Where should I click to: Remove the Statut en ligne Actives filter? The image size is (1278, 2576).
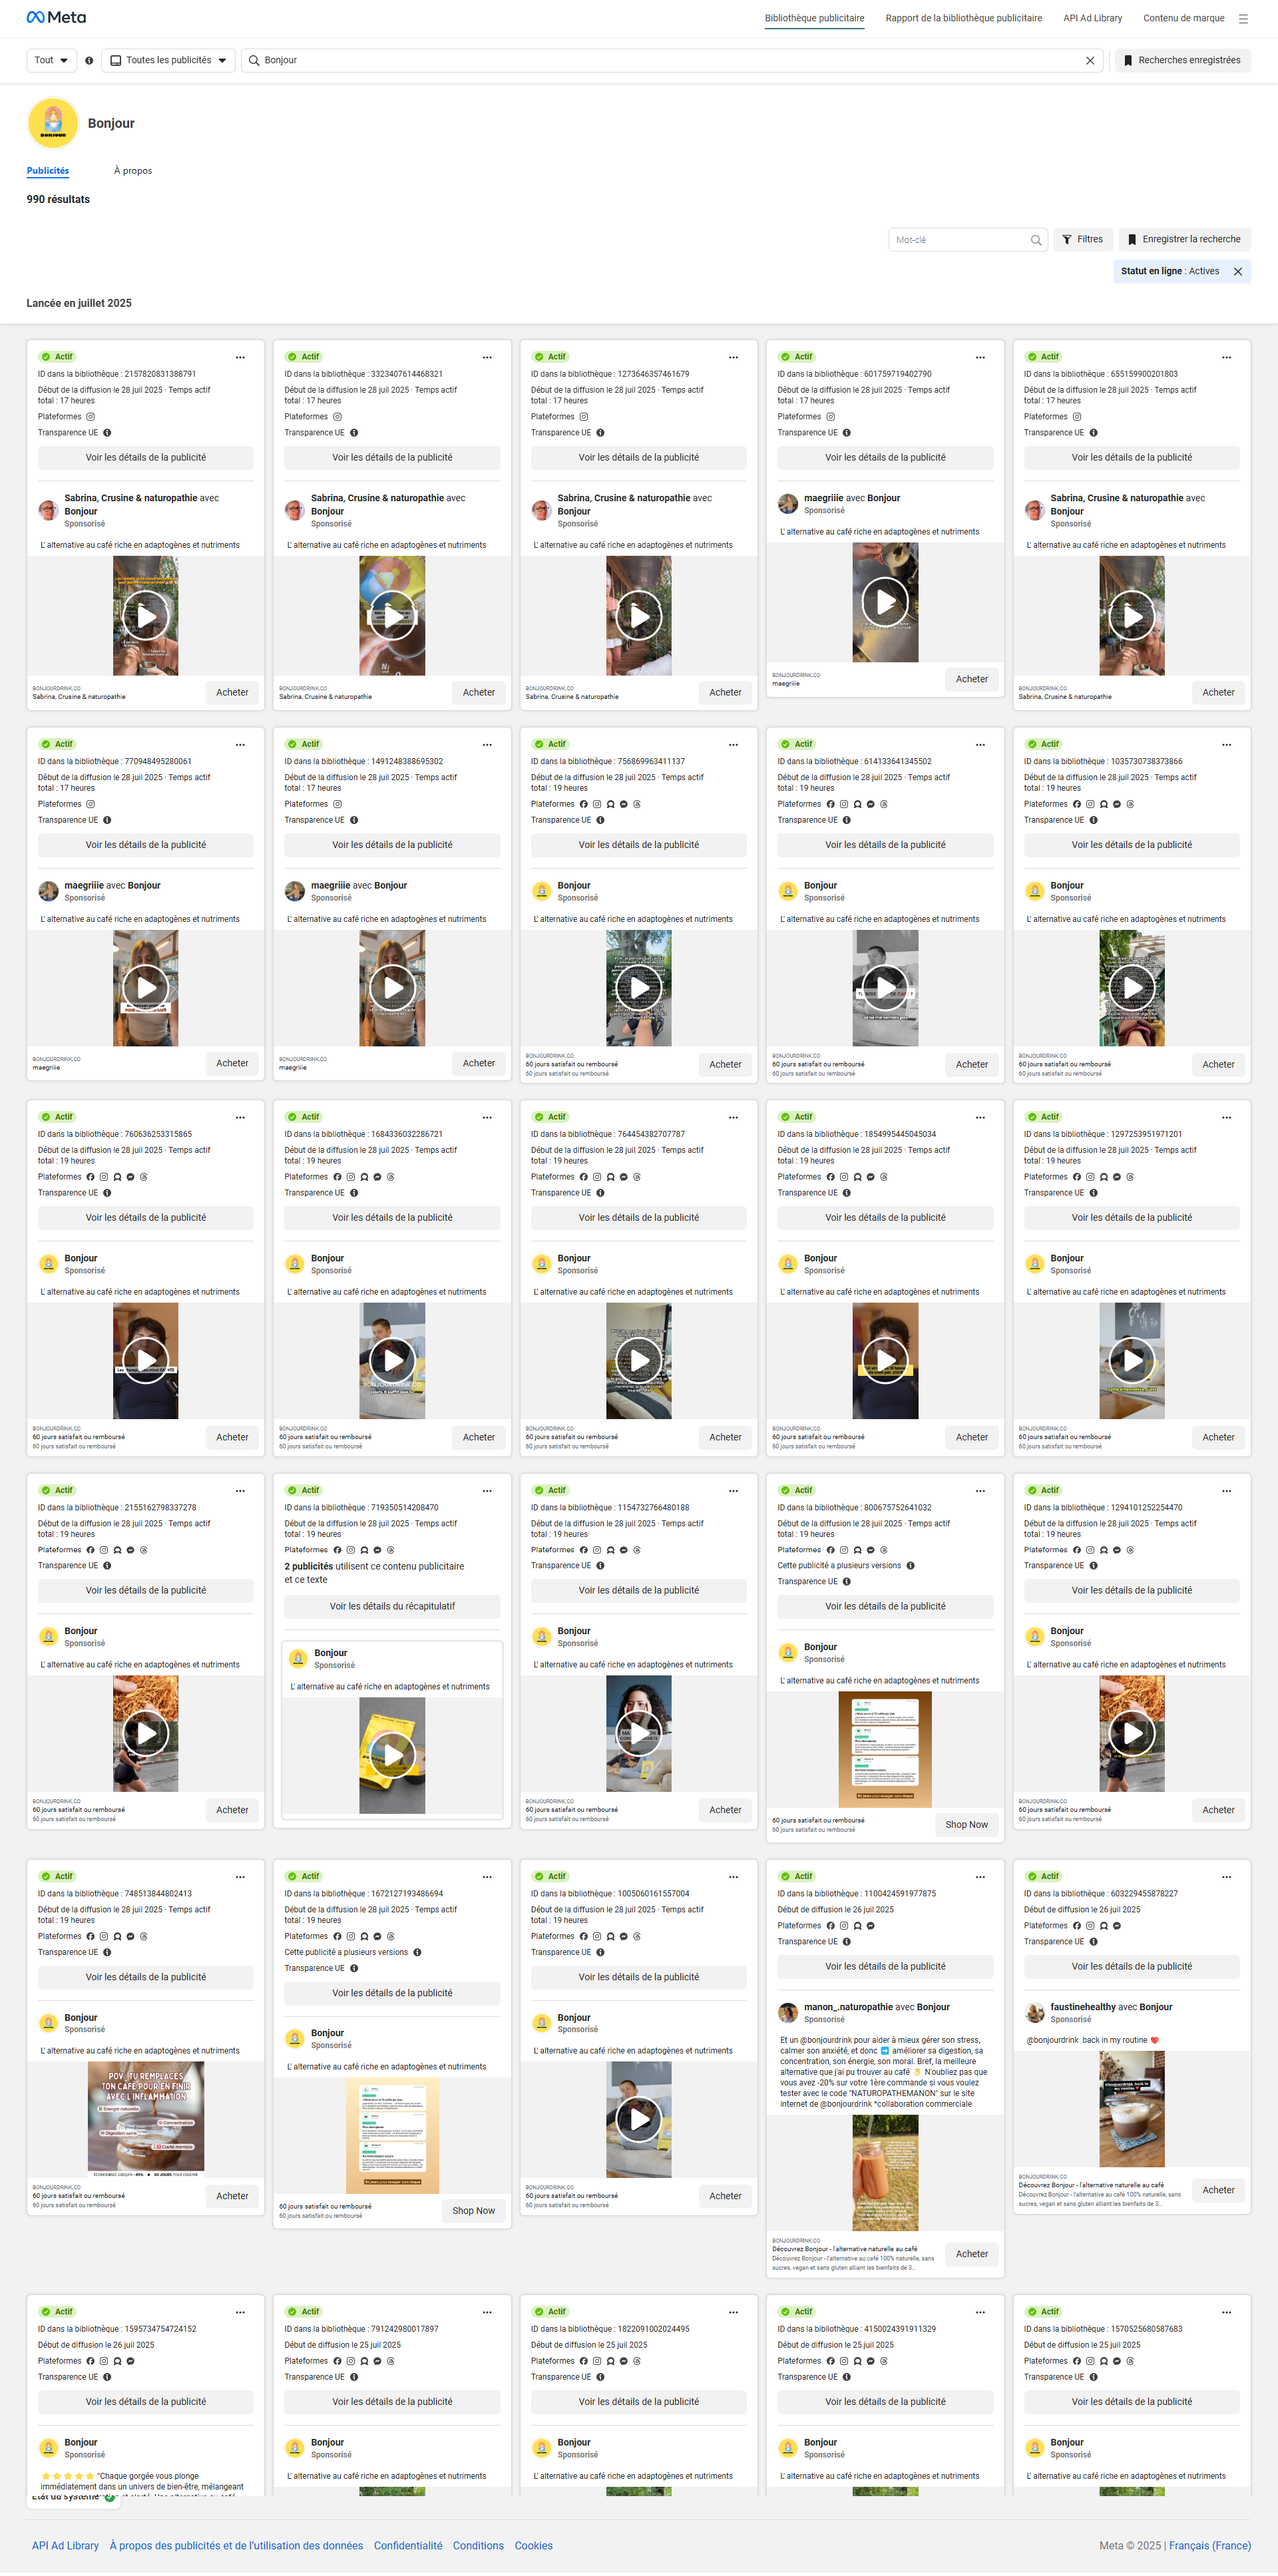click(1238, 272)
